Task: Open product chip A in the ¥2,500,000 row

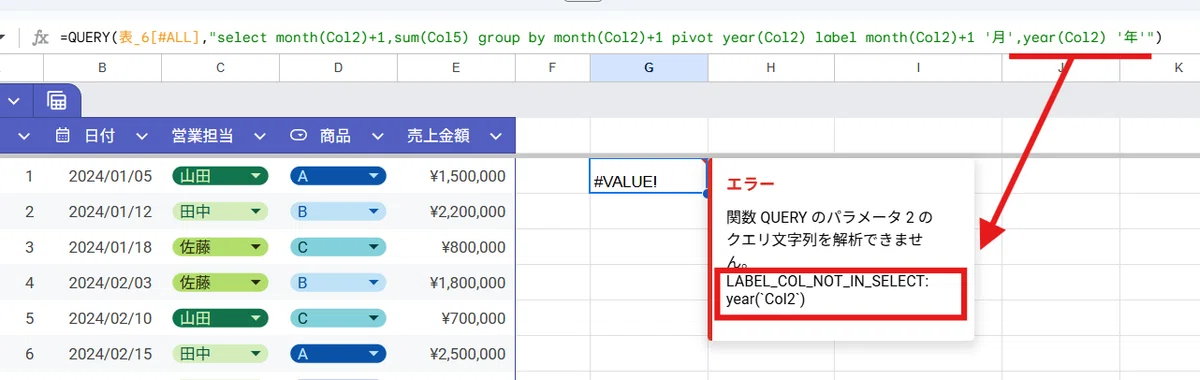Action: click(338, 354)
